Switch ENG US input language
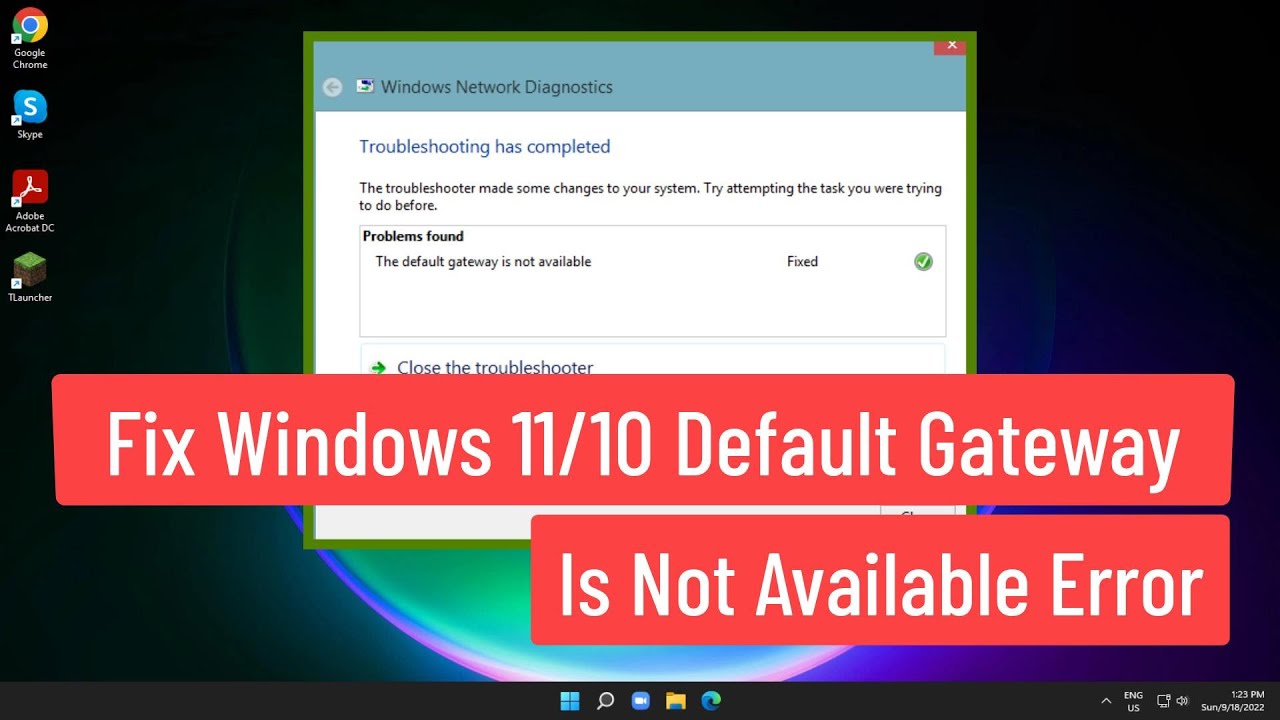Image resolution: width=1280 pixels, height=720 pixels. (1133, 701)
